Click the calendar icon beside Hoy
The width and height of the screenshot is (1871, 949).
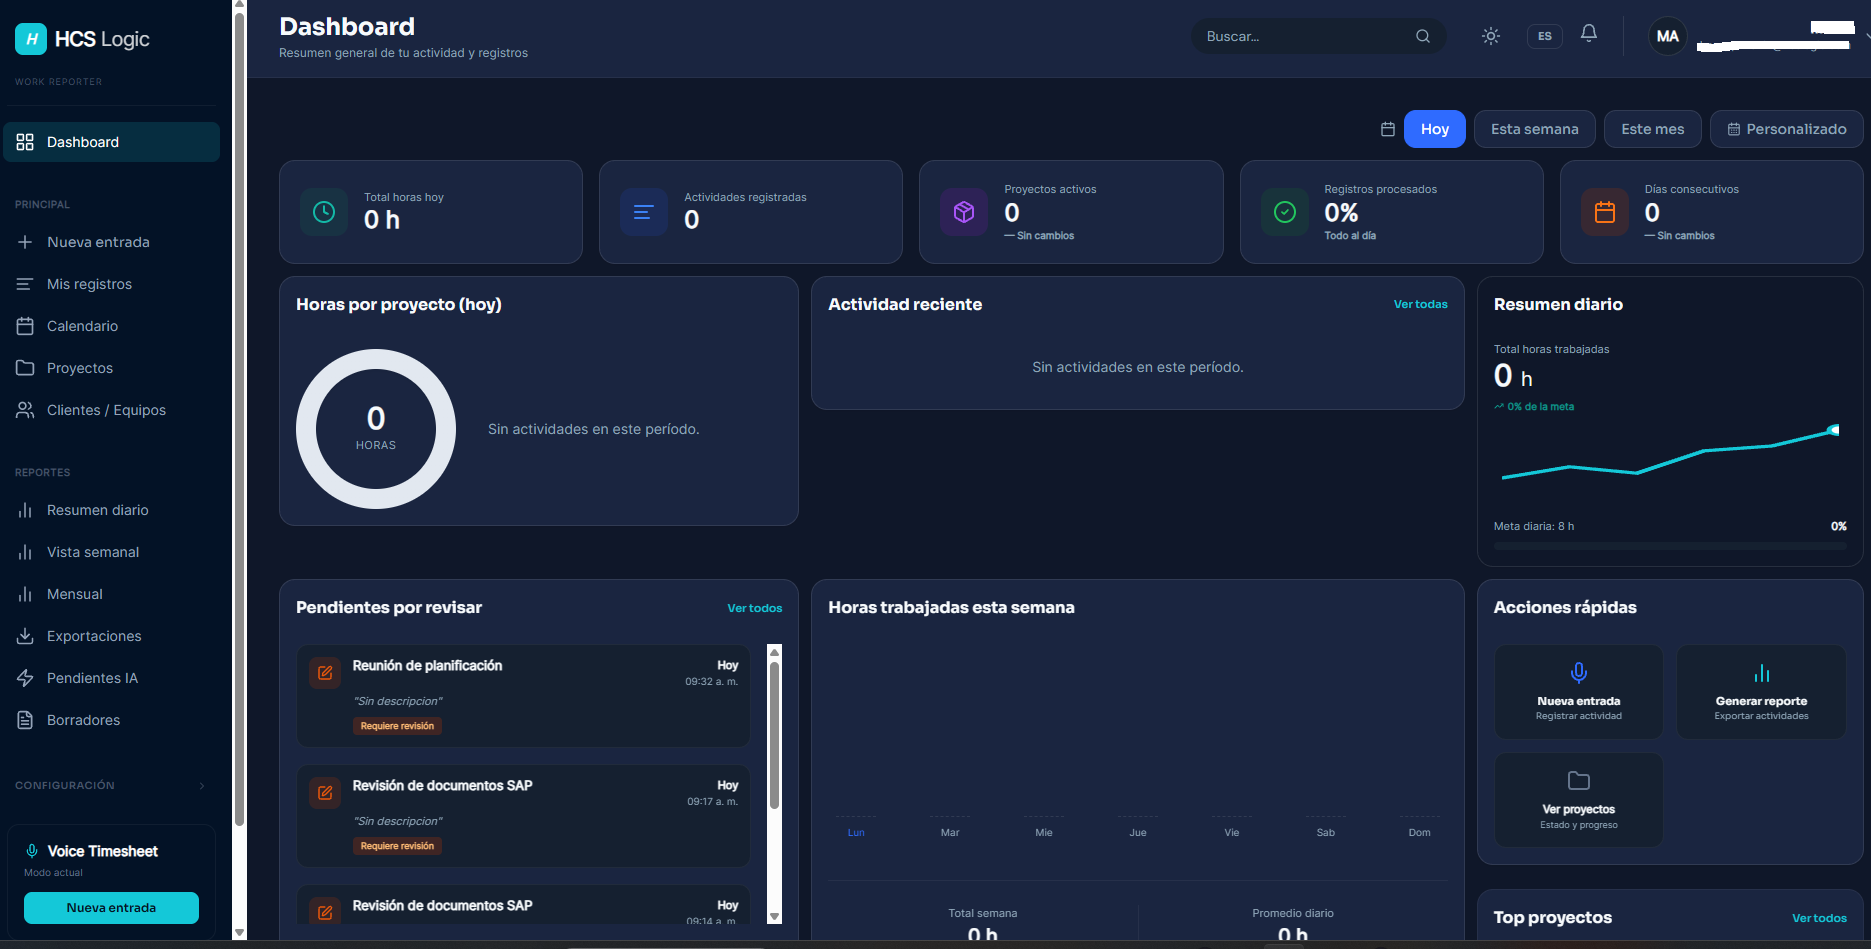[1387, 129]
